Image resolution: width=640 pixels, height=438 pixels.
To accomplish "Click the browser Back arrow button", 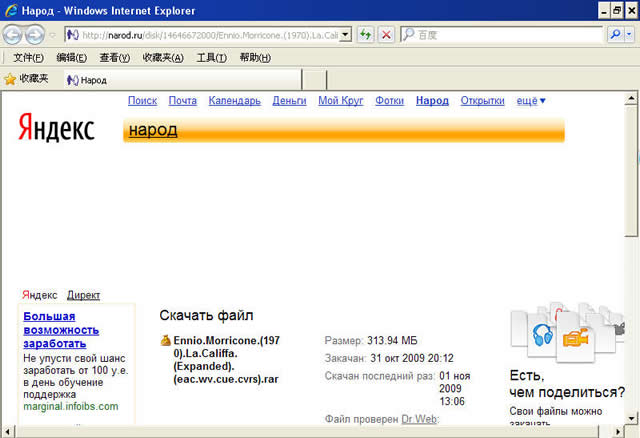I will pos(12,35).
